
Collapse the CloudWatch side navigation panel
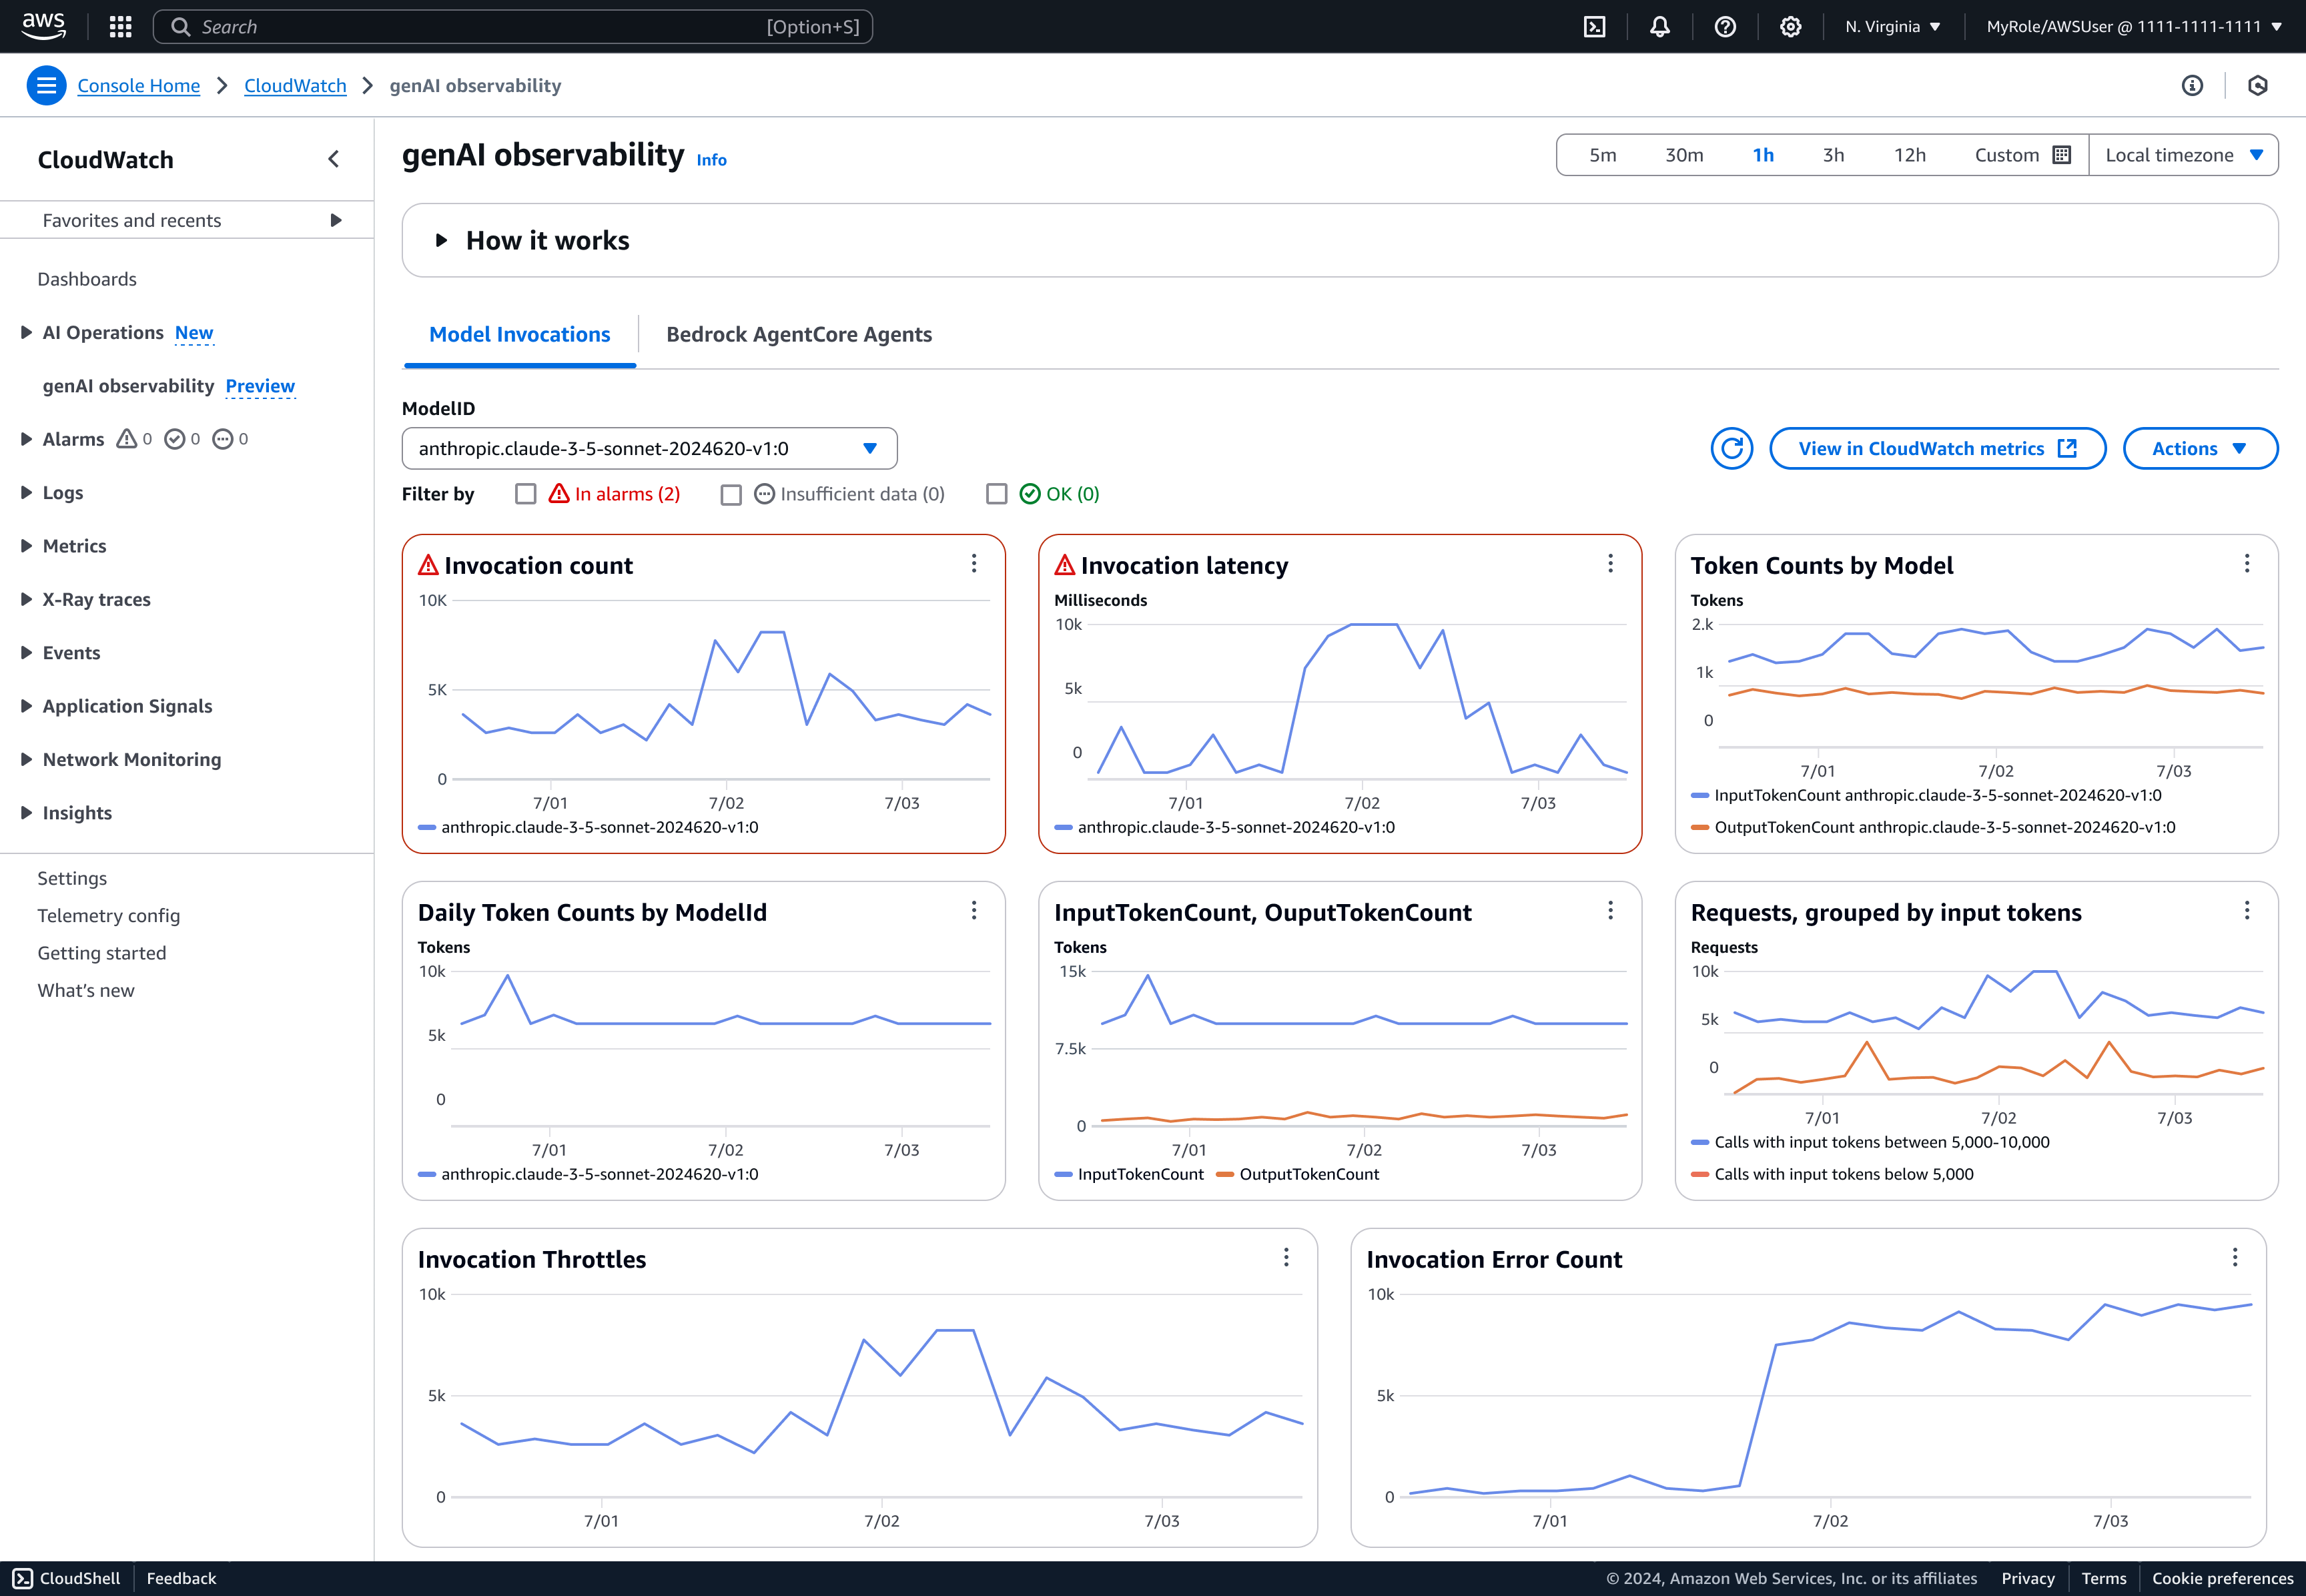coord(333,158)
